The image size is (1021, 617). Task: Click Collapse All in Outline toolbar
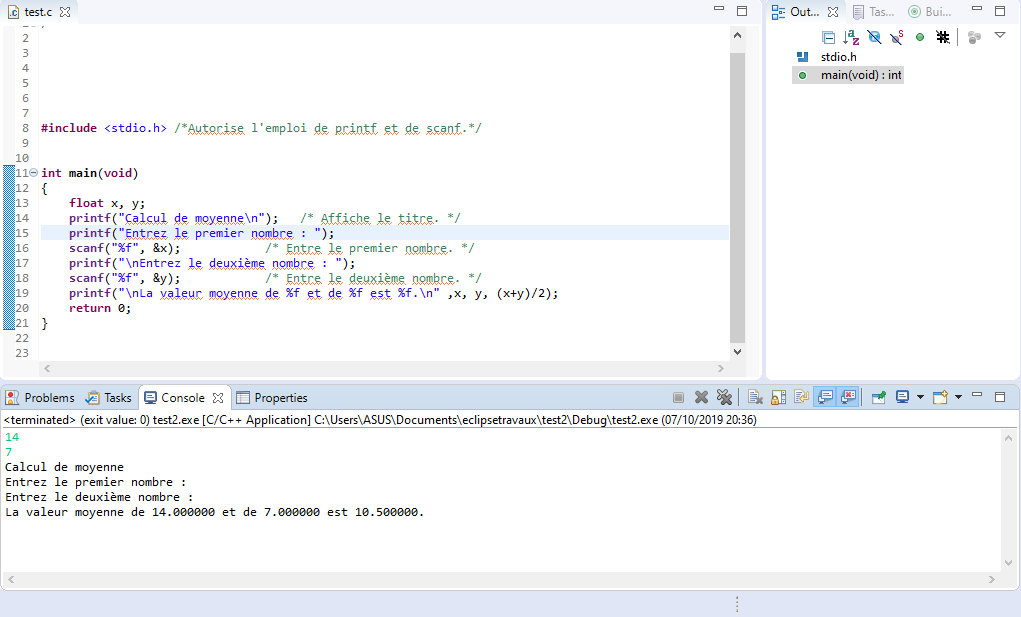[x=828, y=37]
